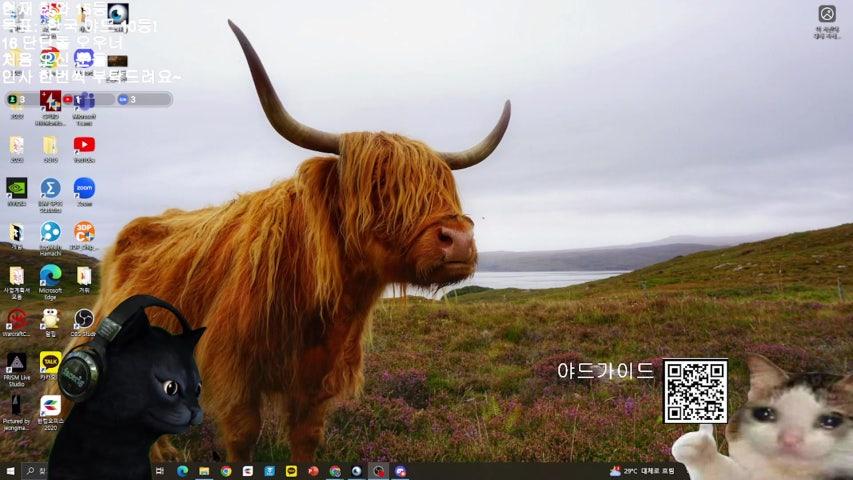This screenshot has height=480, width=853.
Task: Open the Microsoft Teams desktop shortcut
Action: [84, 108]
